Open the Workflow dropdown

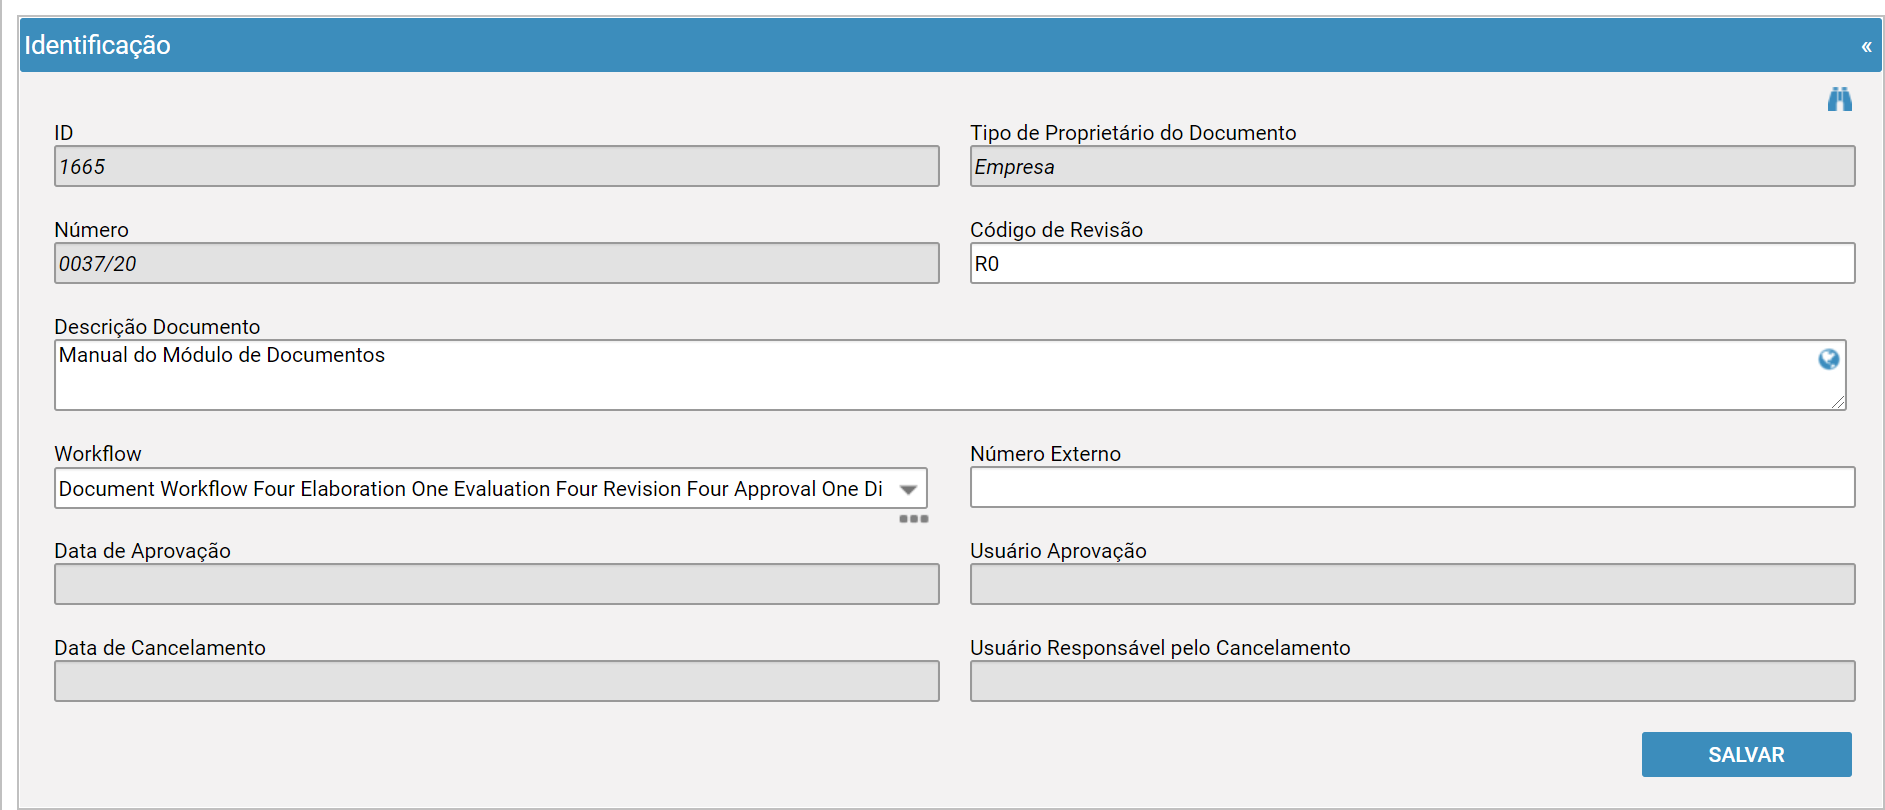(908, 489)
